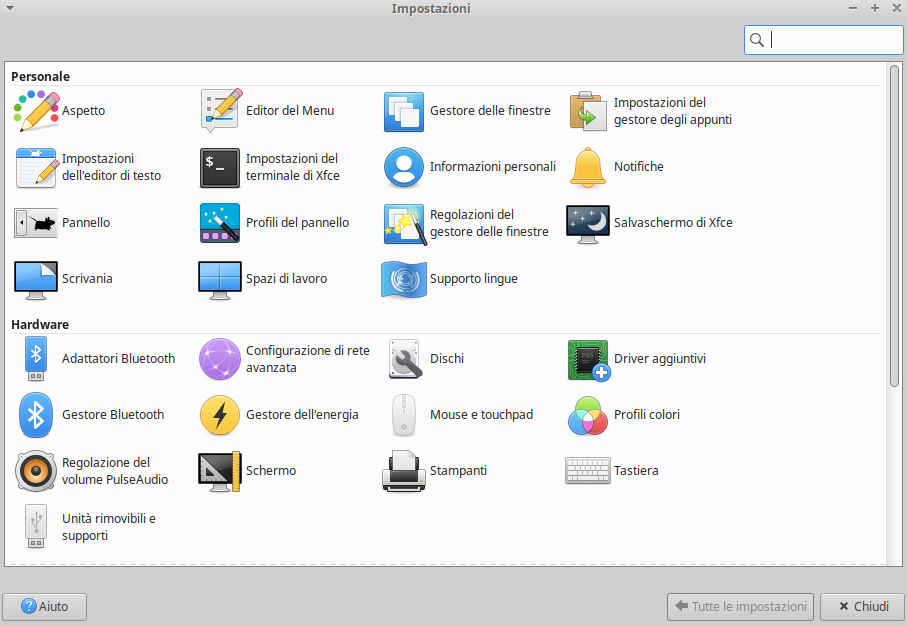The height and width of the screenshot is (626, 907).
Task: Open Impostazioni dell'editor di testo
Action: point(88,167)
